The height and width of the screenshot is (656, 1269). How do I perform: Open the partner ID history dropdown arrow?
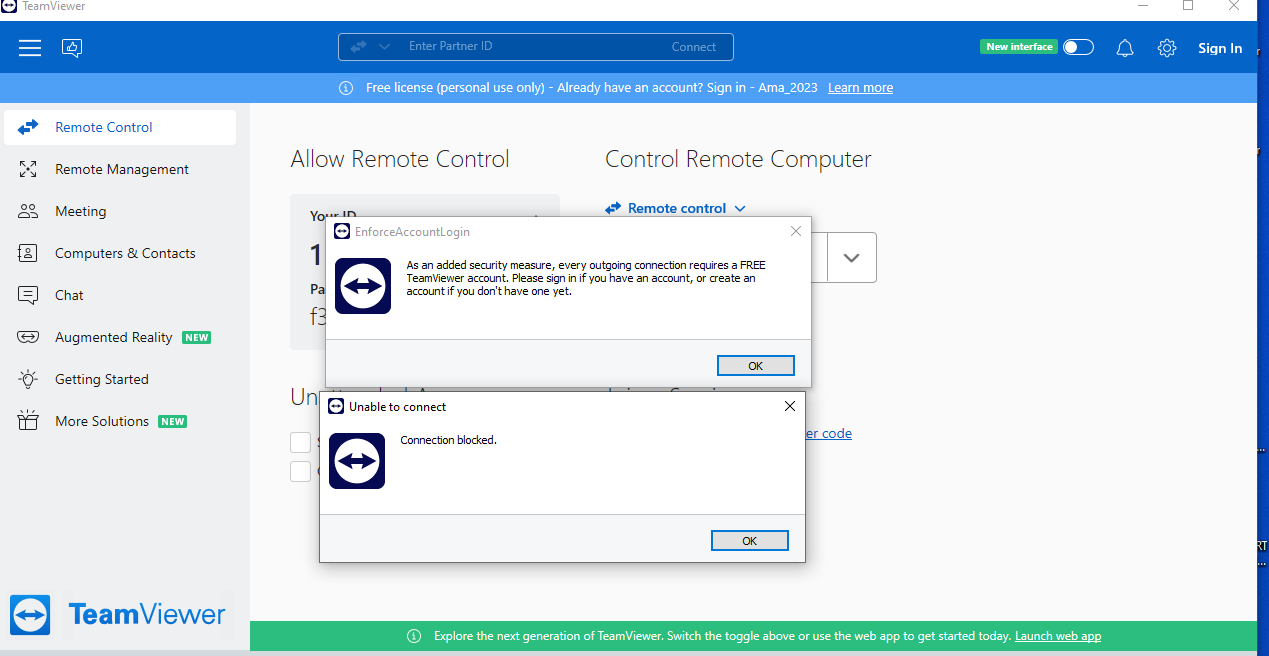[851, 258]
